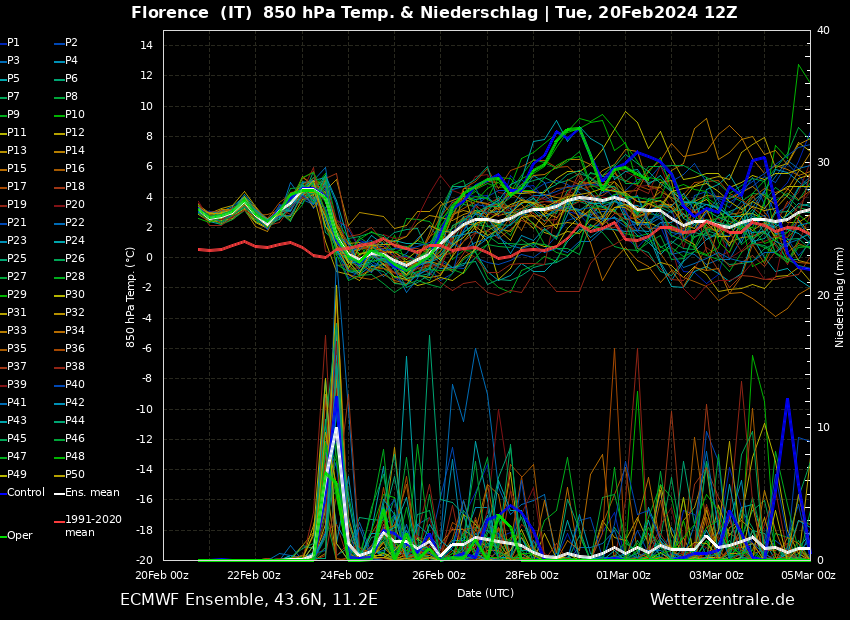Click the P42 legend entry
The width and height of the screenshot is (850, 620).
(x=69, y=402)
